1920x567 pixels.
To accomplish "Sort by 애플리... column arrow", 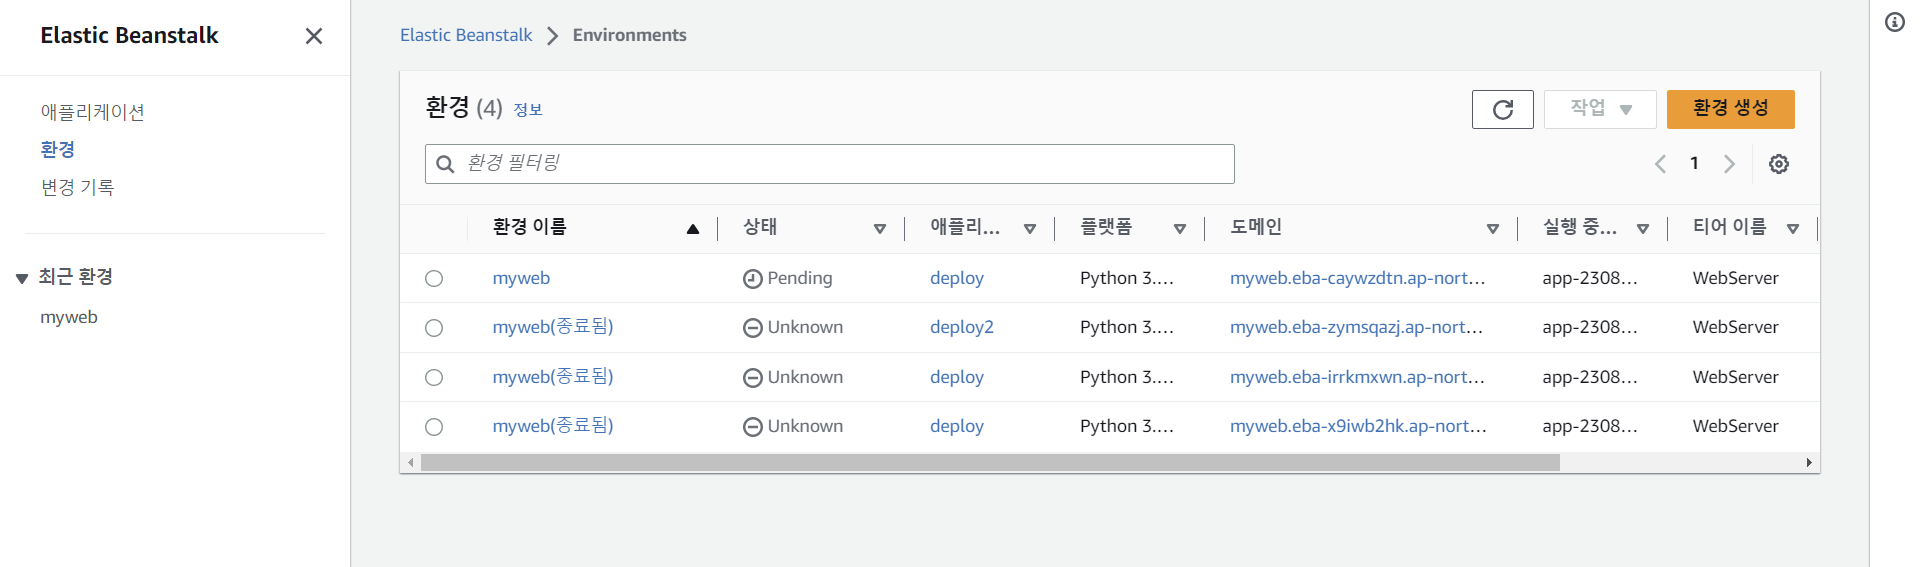I will coord(1030,229).
